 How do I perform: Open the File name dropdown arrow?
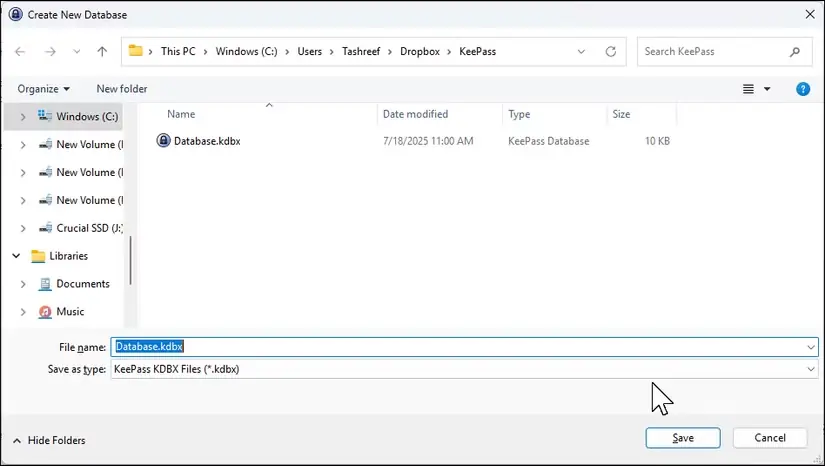pyautogui.click(x=811, y=347)
